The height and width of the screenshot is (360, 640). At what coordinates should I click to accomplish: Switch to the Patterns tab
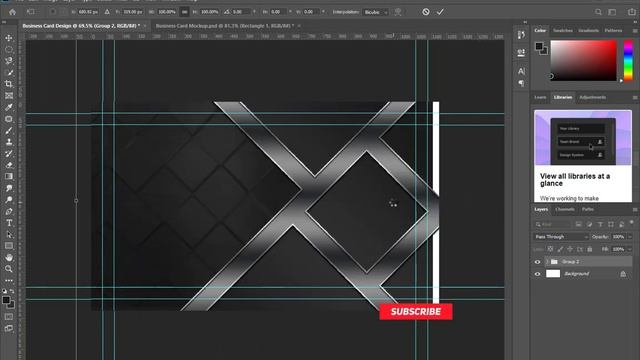pos(613,31)
